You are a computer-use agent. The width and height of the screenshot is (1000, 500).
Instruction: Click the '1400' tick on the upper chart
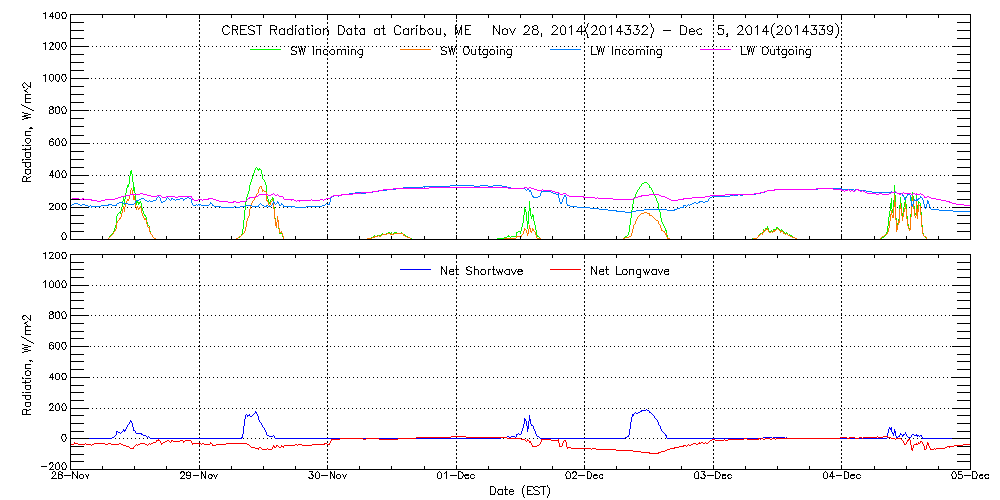click(x=54, y=15)
